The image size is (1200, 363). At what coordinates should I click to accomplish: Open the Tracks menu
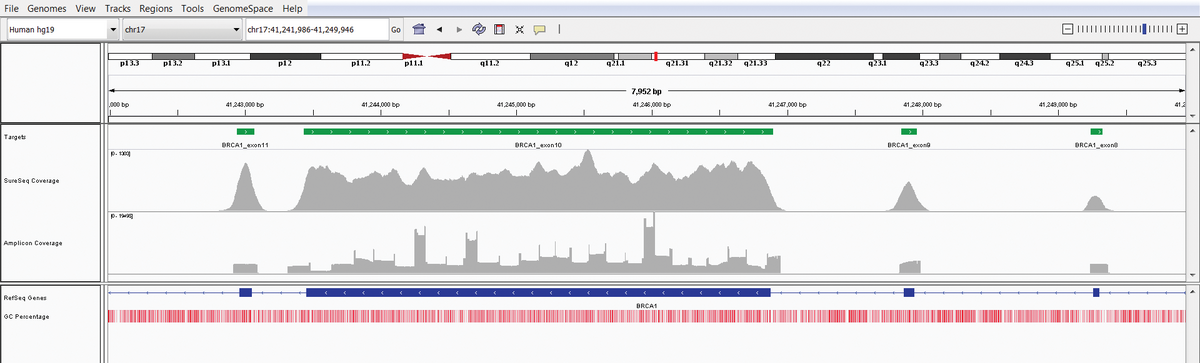(117, 8)
